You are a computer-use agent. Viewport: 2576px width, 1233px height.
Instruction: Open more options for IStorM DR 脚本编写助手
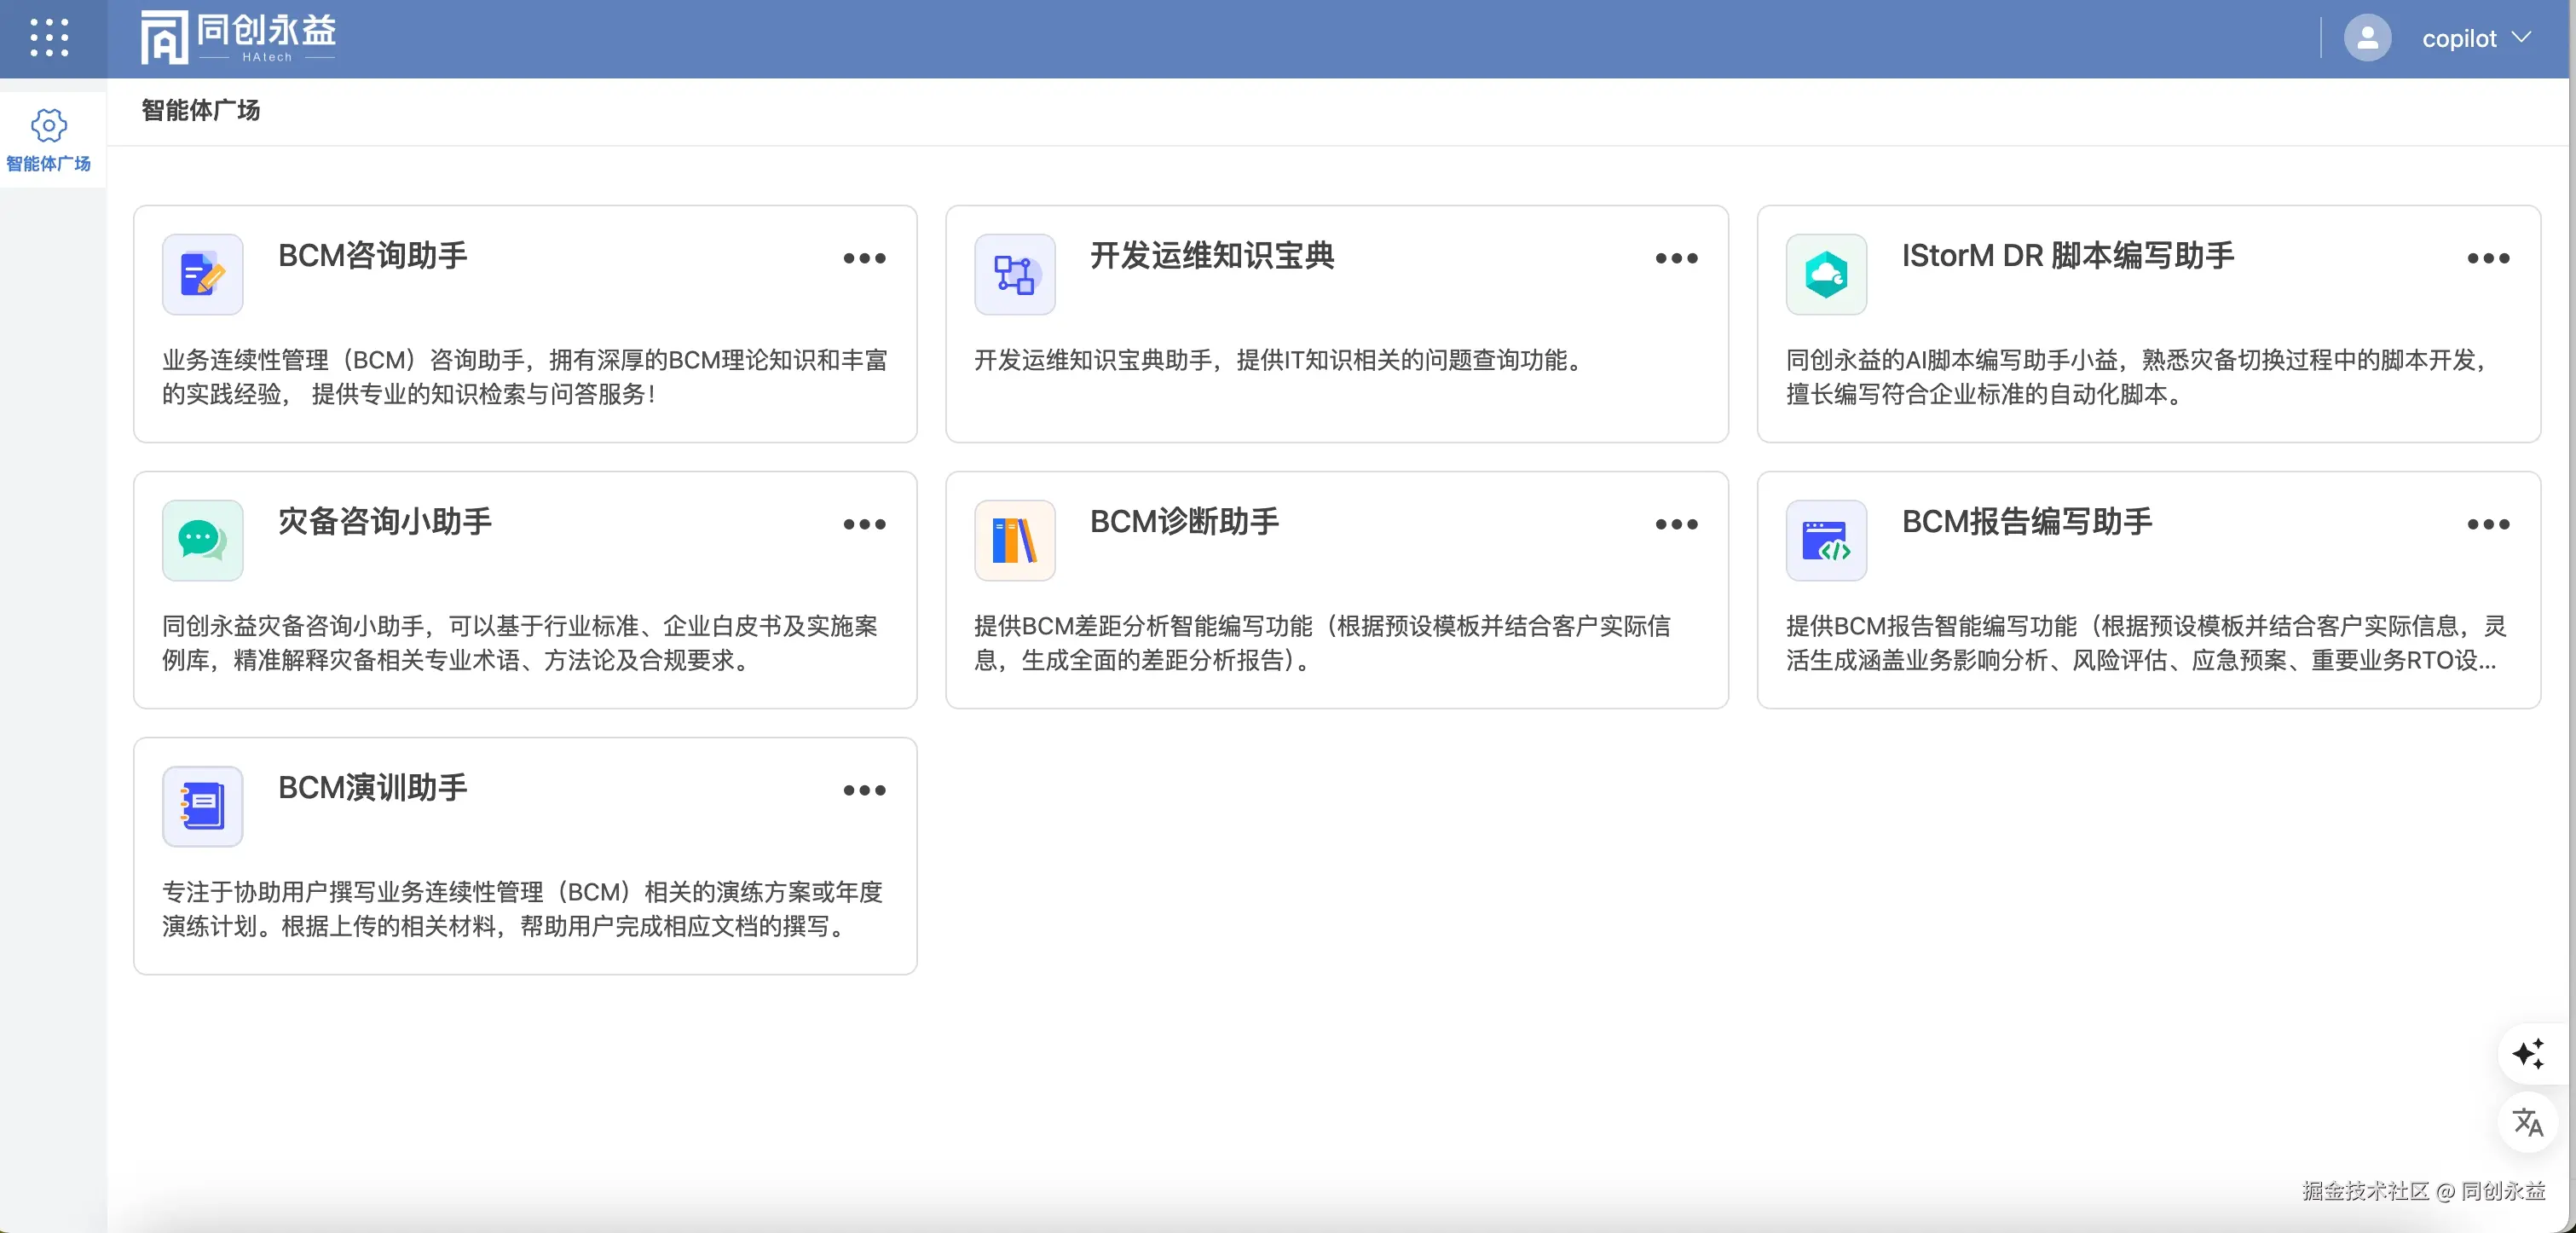pyautogui.click(x=2488, y=258)
